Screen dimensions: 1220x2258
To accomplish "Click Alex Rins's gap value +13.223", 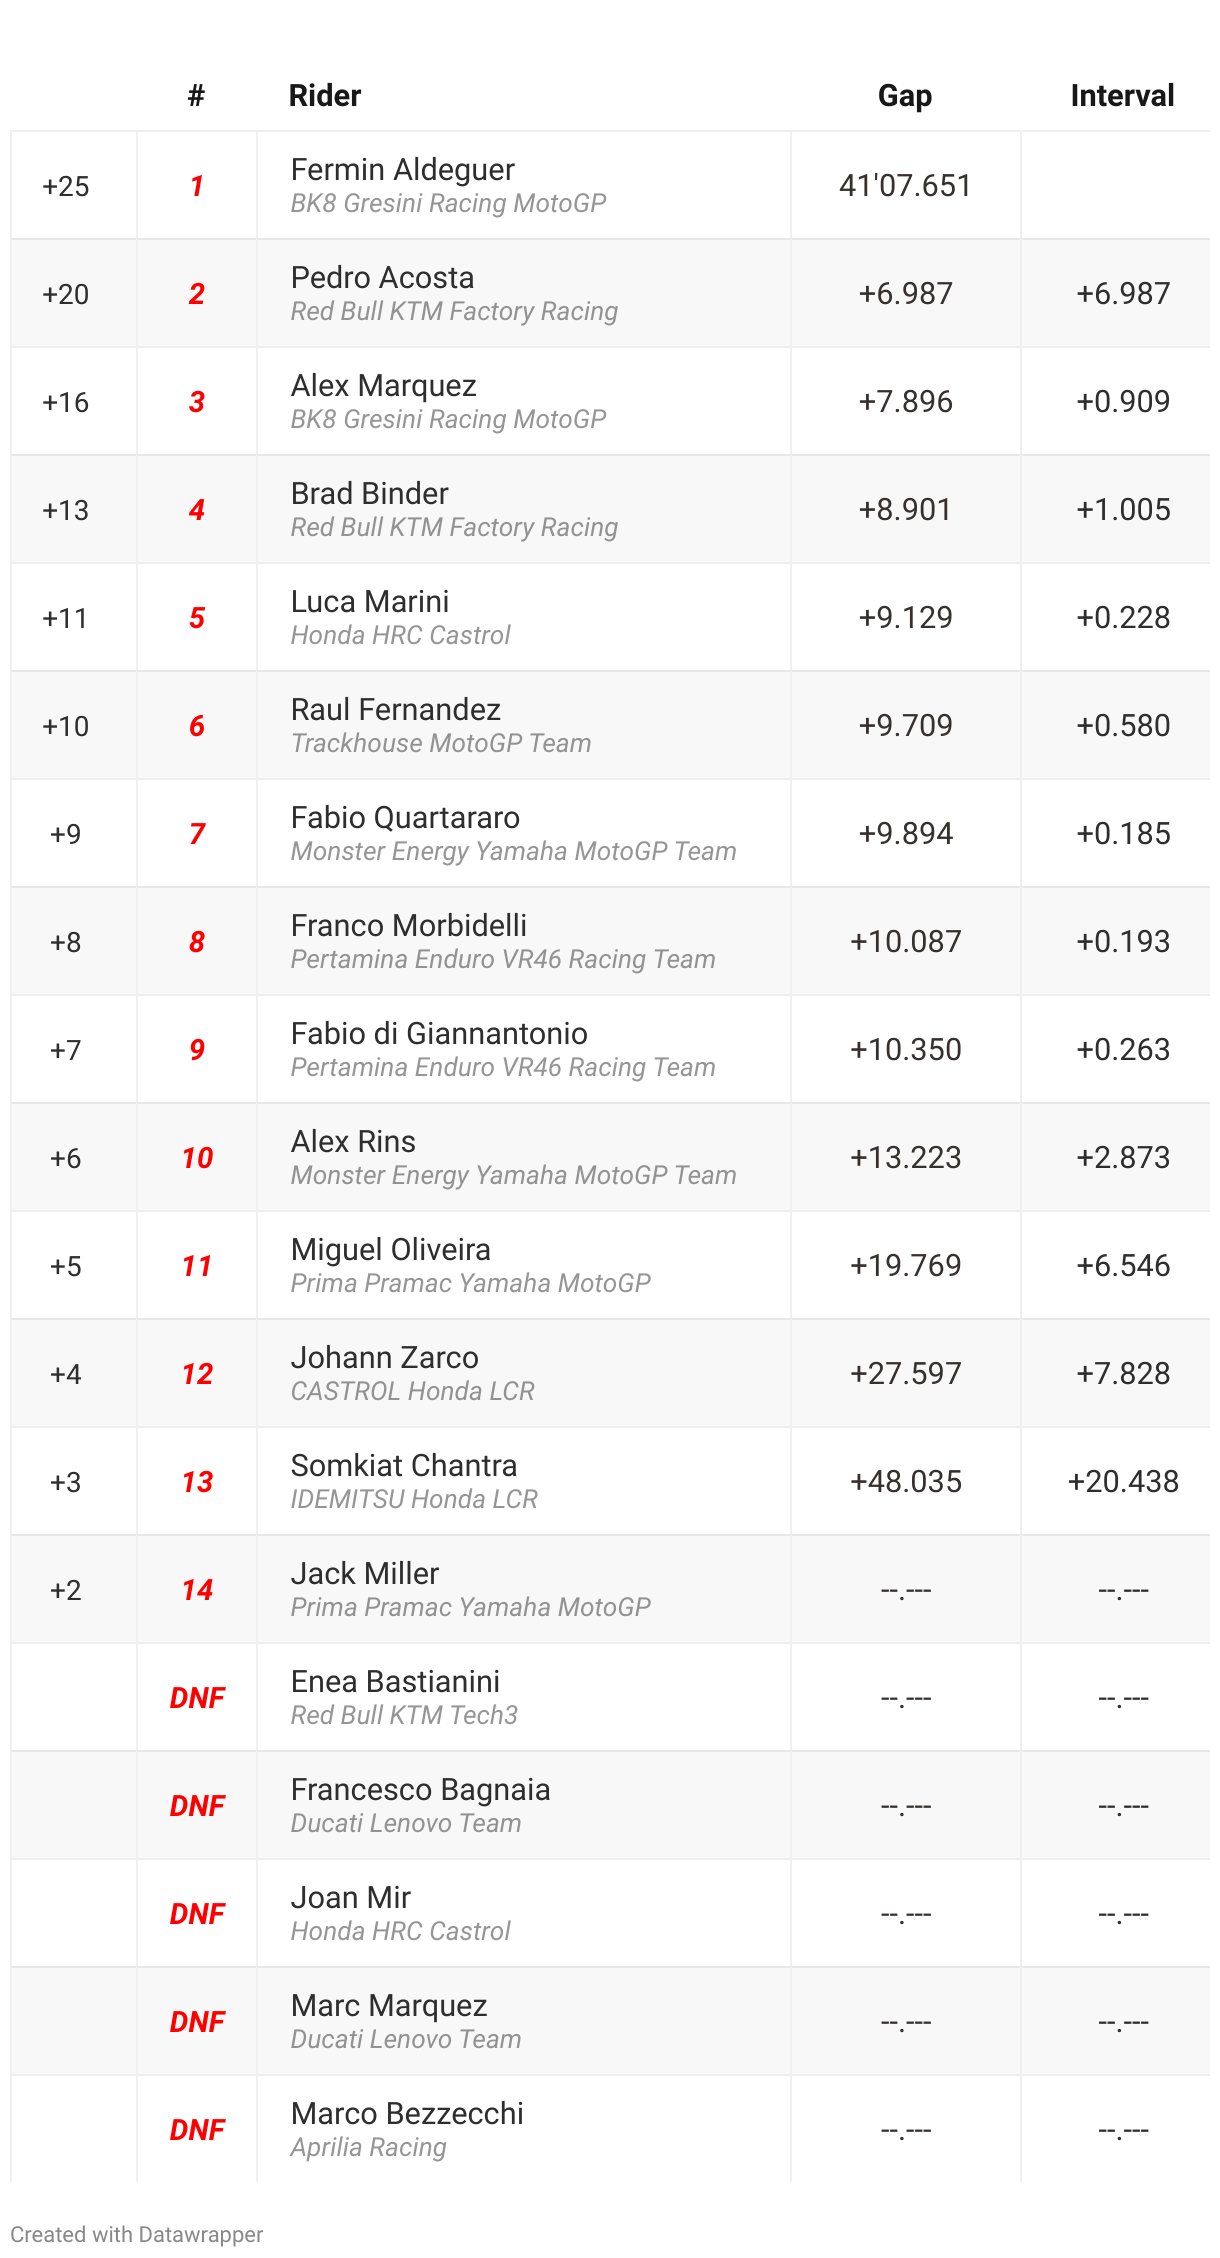I will 905,1158.
